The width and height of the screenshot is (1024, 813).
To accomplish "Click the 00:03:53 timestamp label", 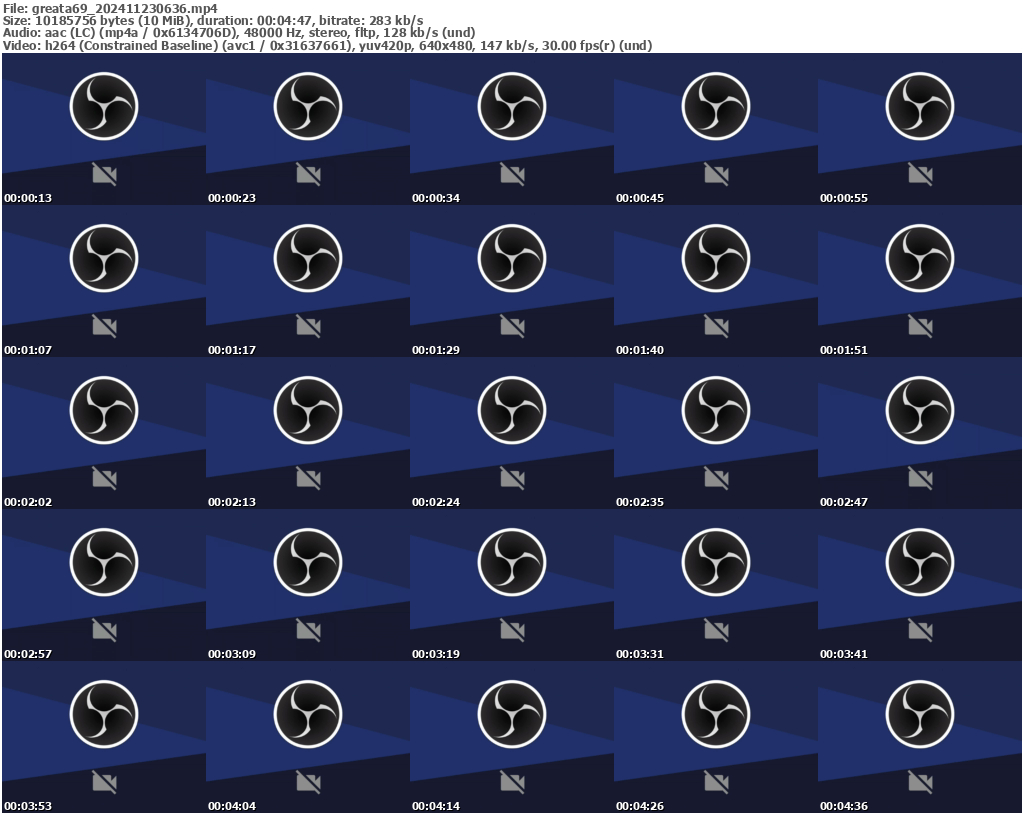I will (x=28, y=806).
